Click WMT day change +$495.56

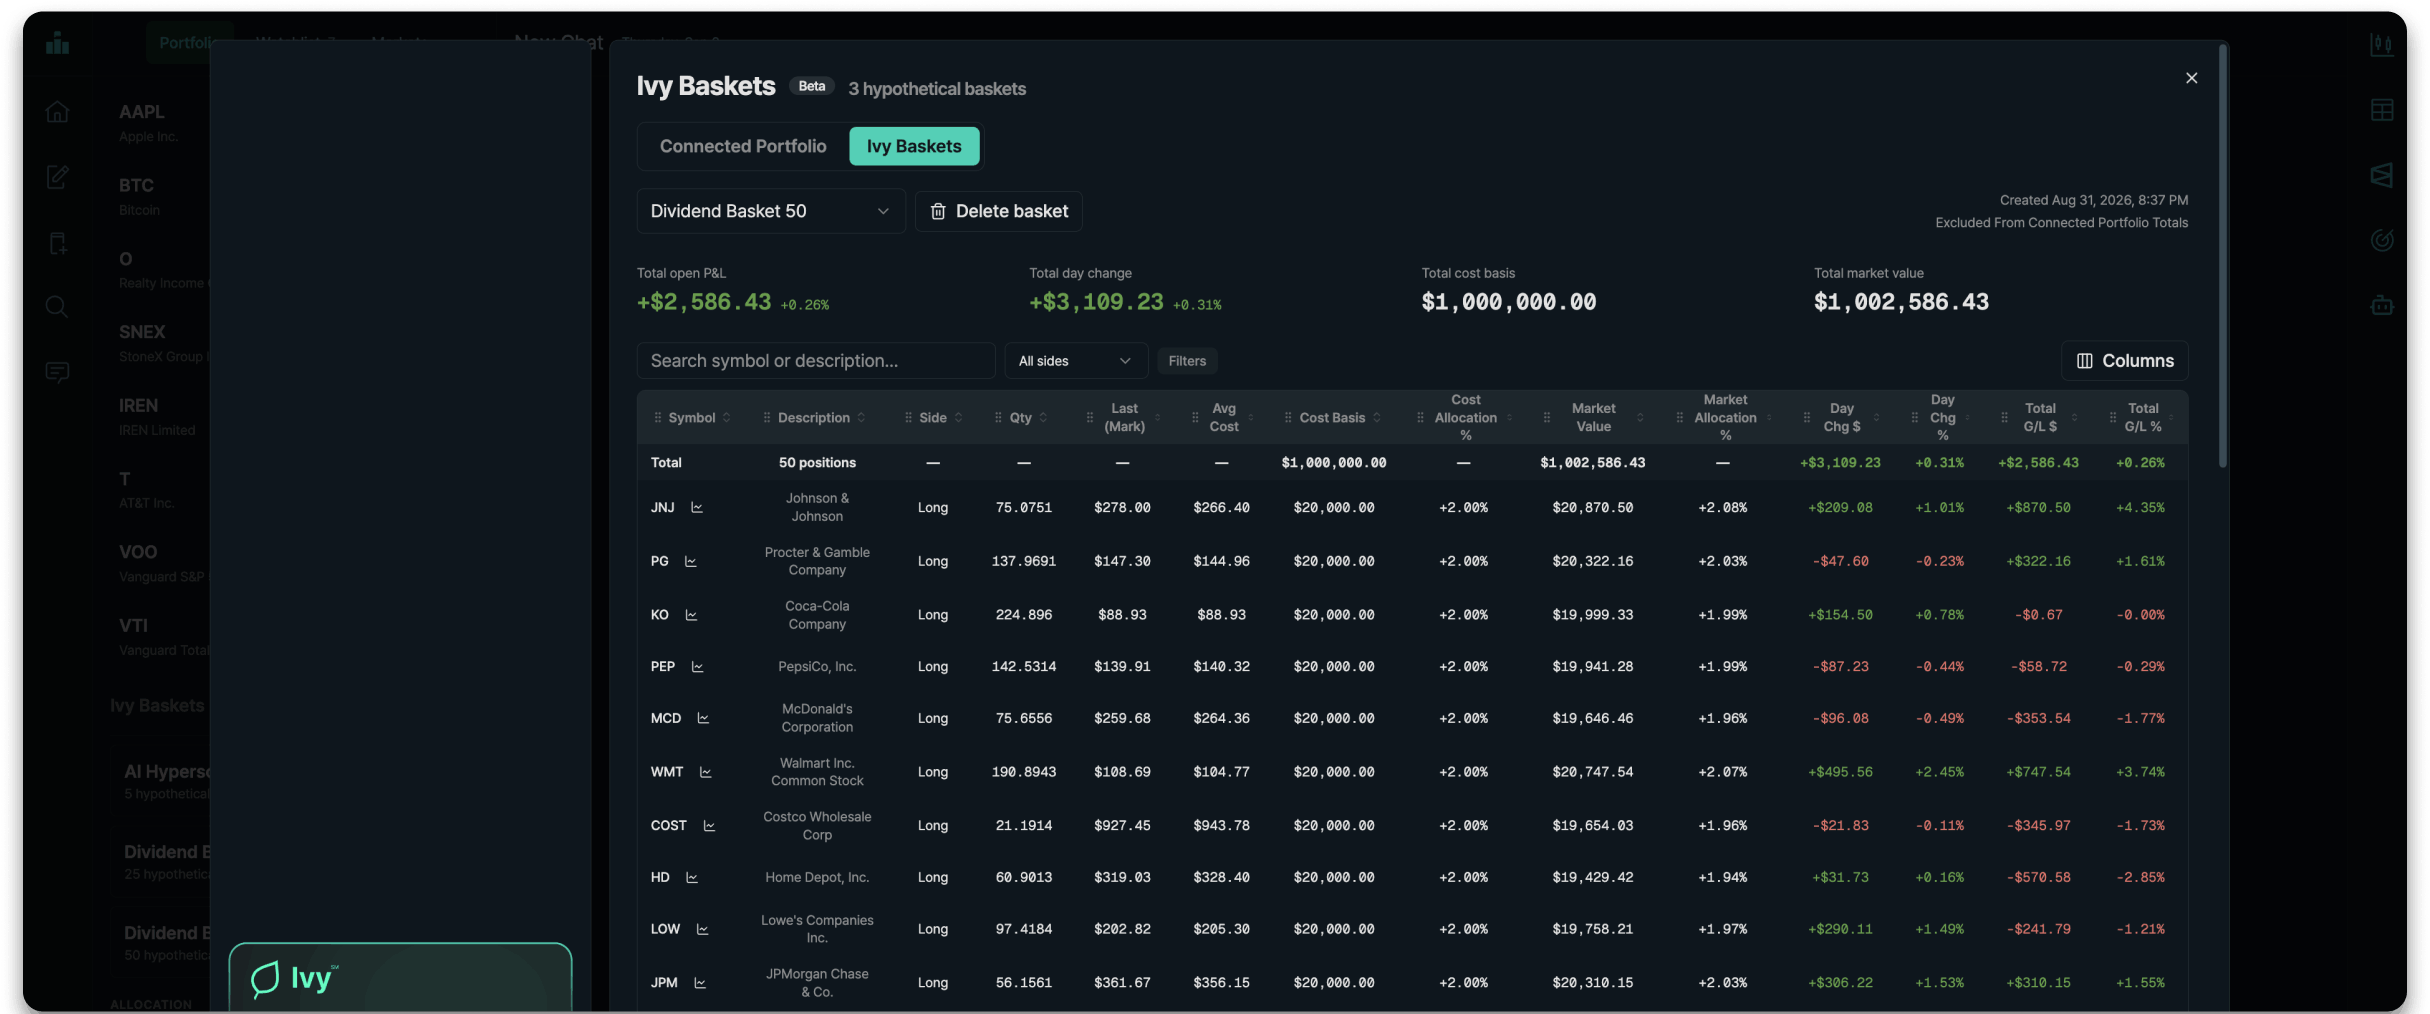(1840, 772)
